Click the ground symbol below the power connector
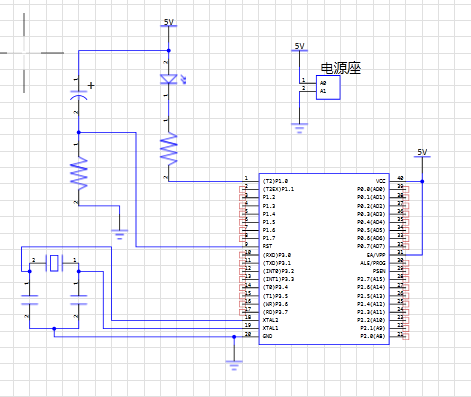The height and width of the screenshot is (397, 471). click(x=299, y=128)
